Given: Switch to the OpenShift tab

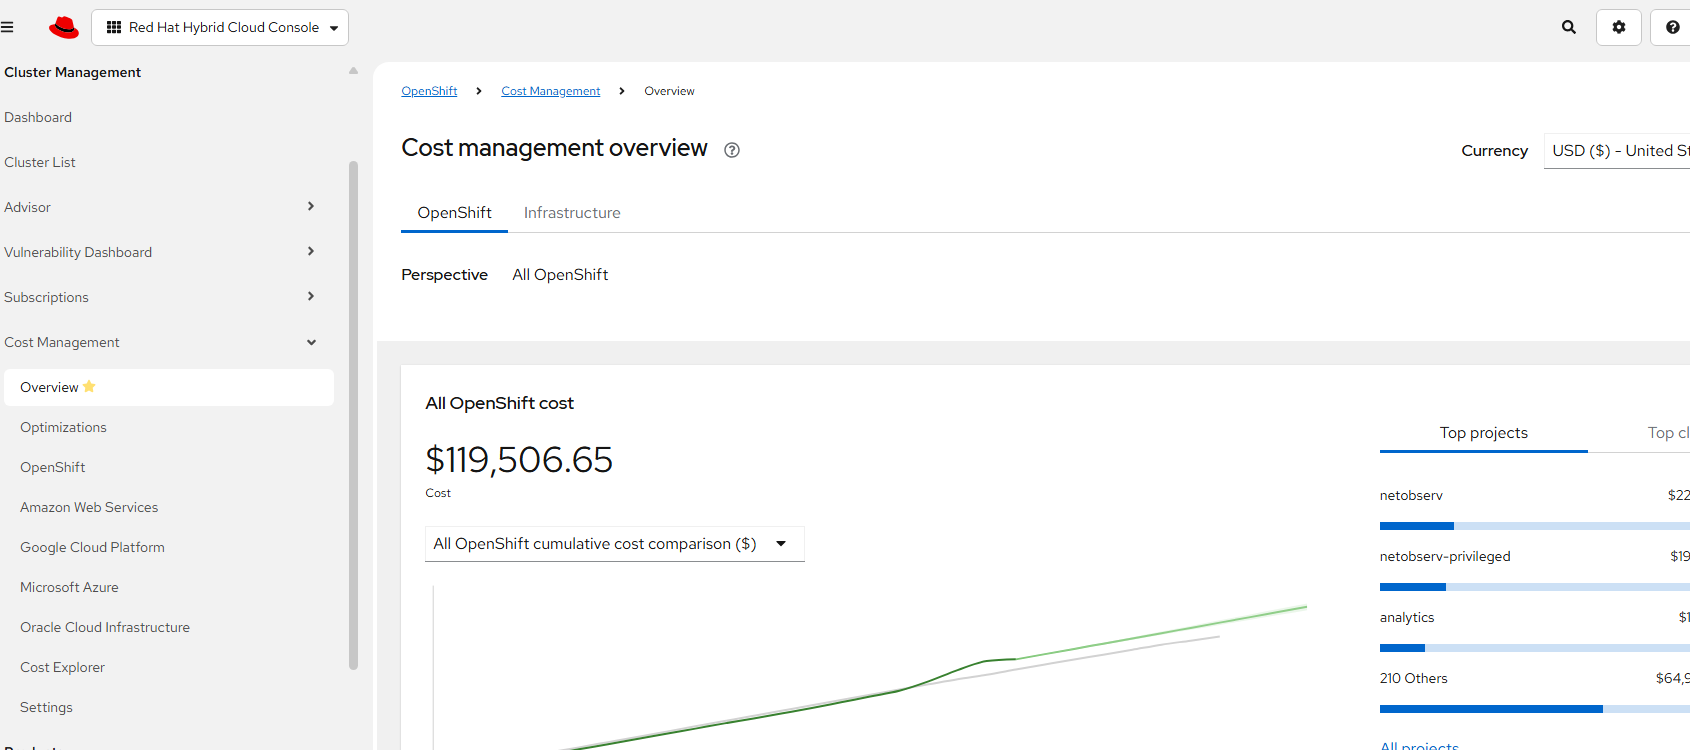Looking at the screenshot, I should tap(454, 213).
